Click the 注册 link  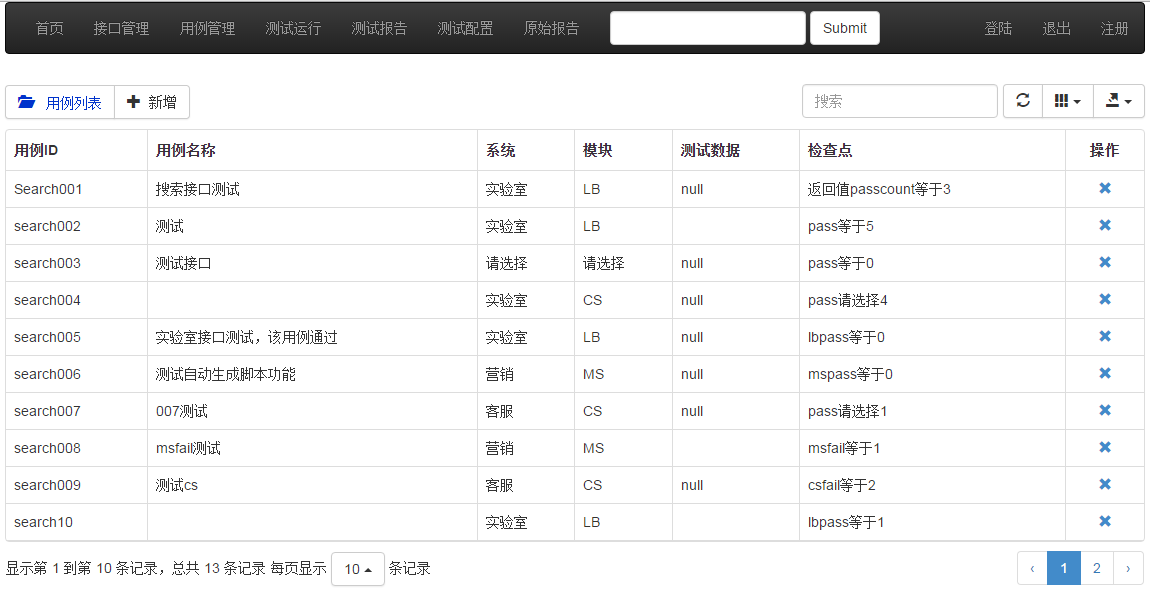coord(1114,29)
